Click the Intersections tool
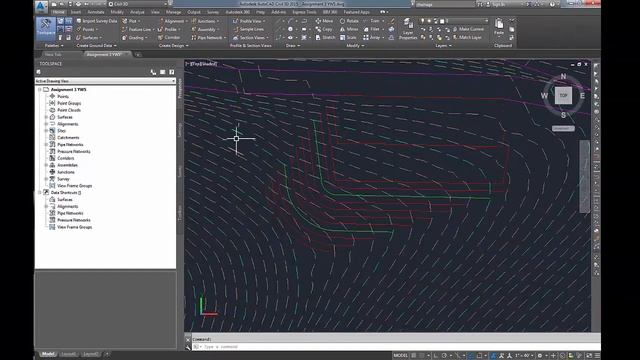The width and height of the screenshot is (640, 360). (x=206, y=21)
